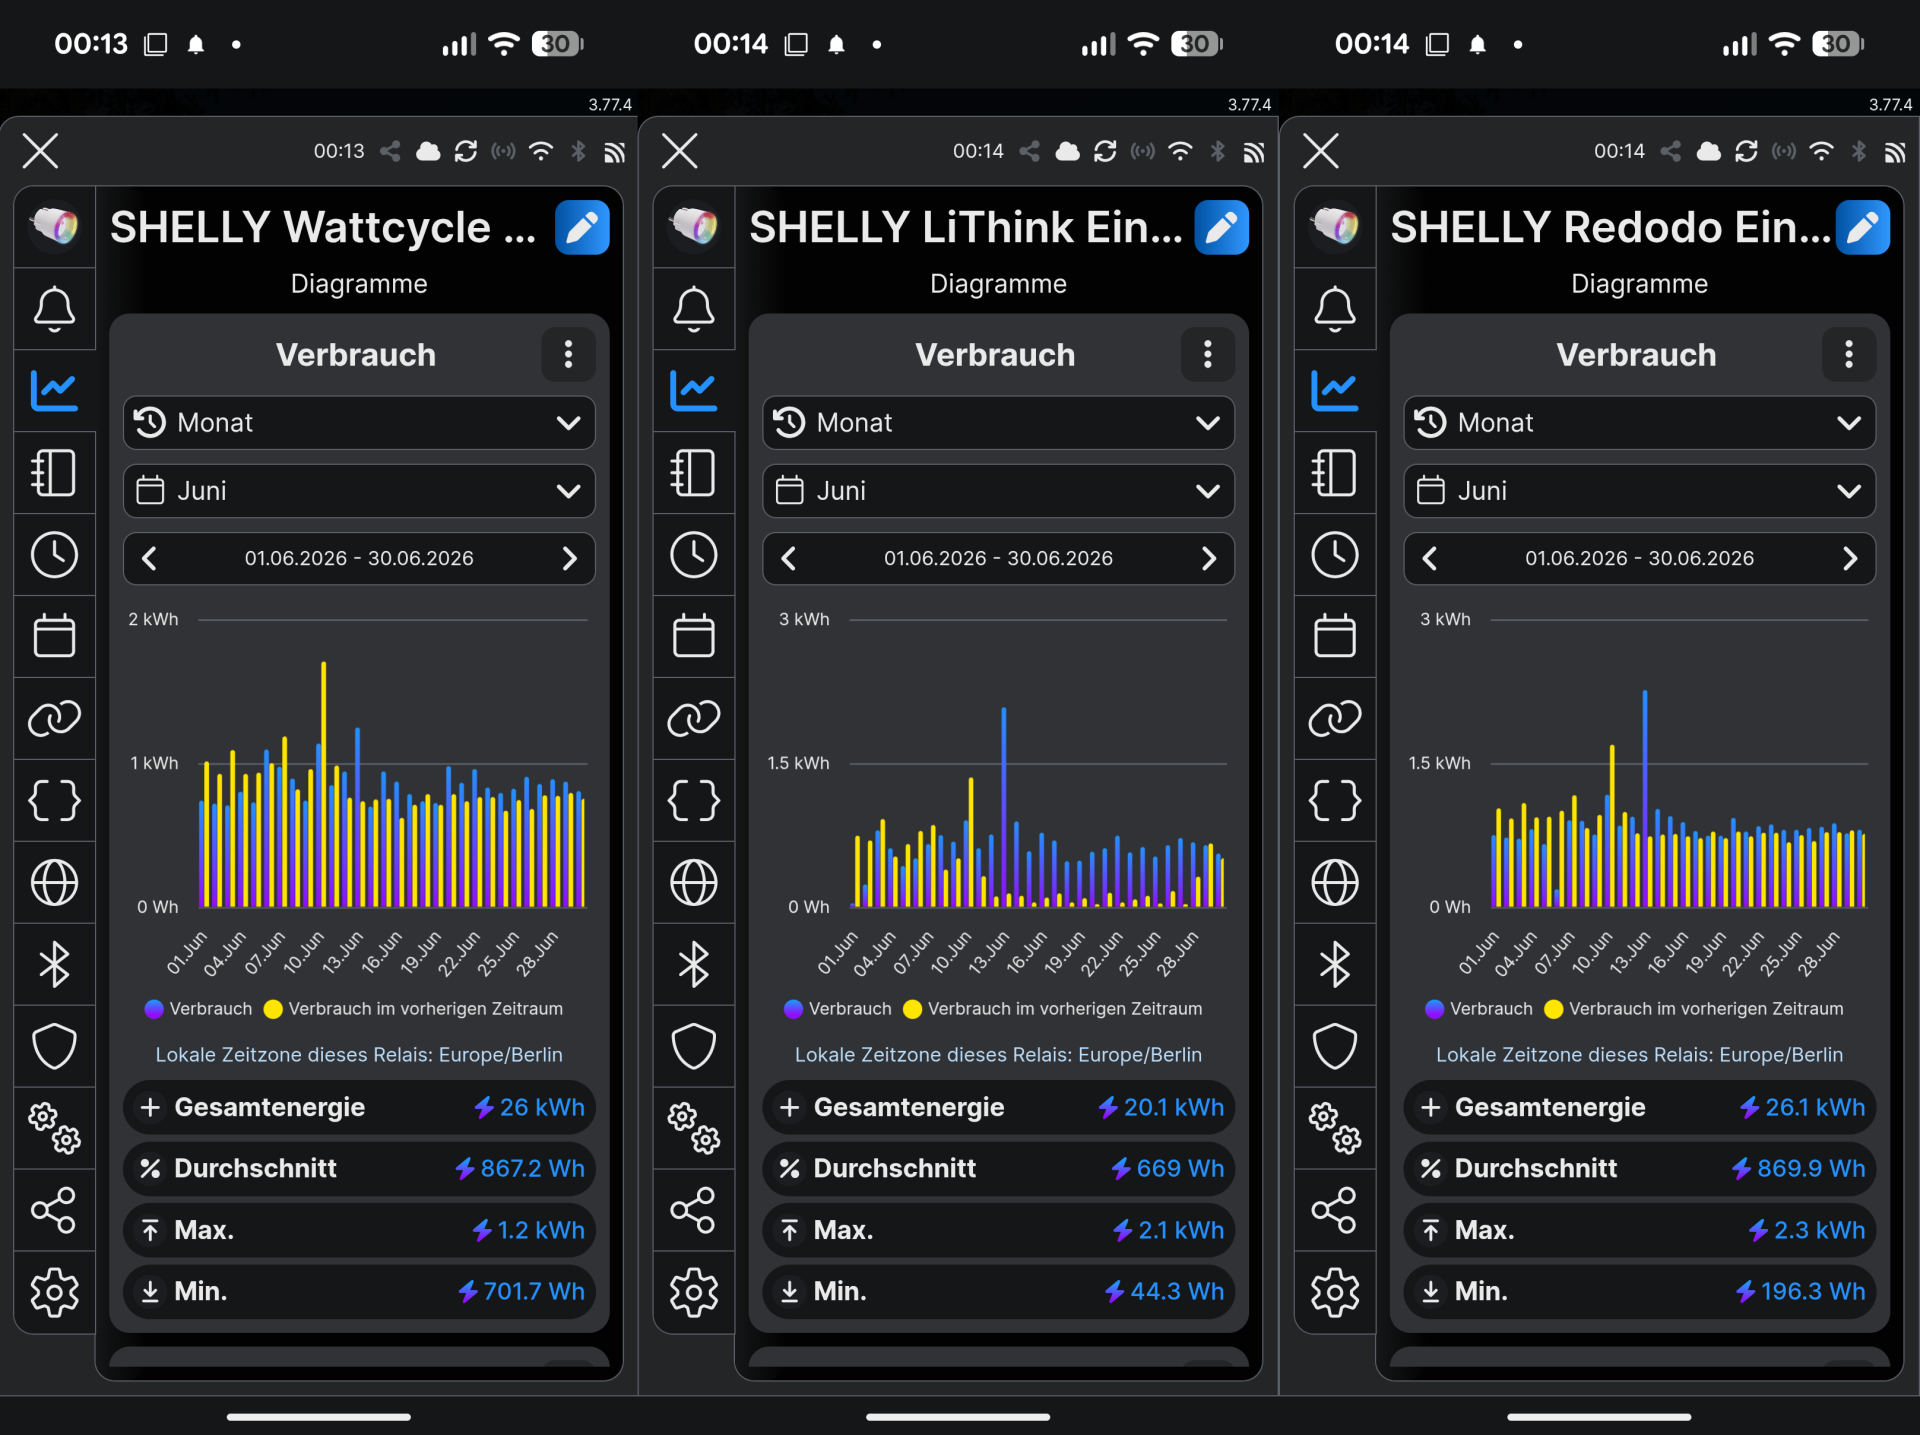Open the Monat period dropdown for Wattcycle
This screenshot has width=1920, height=1435.
click(x=359, y=423)
